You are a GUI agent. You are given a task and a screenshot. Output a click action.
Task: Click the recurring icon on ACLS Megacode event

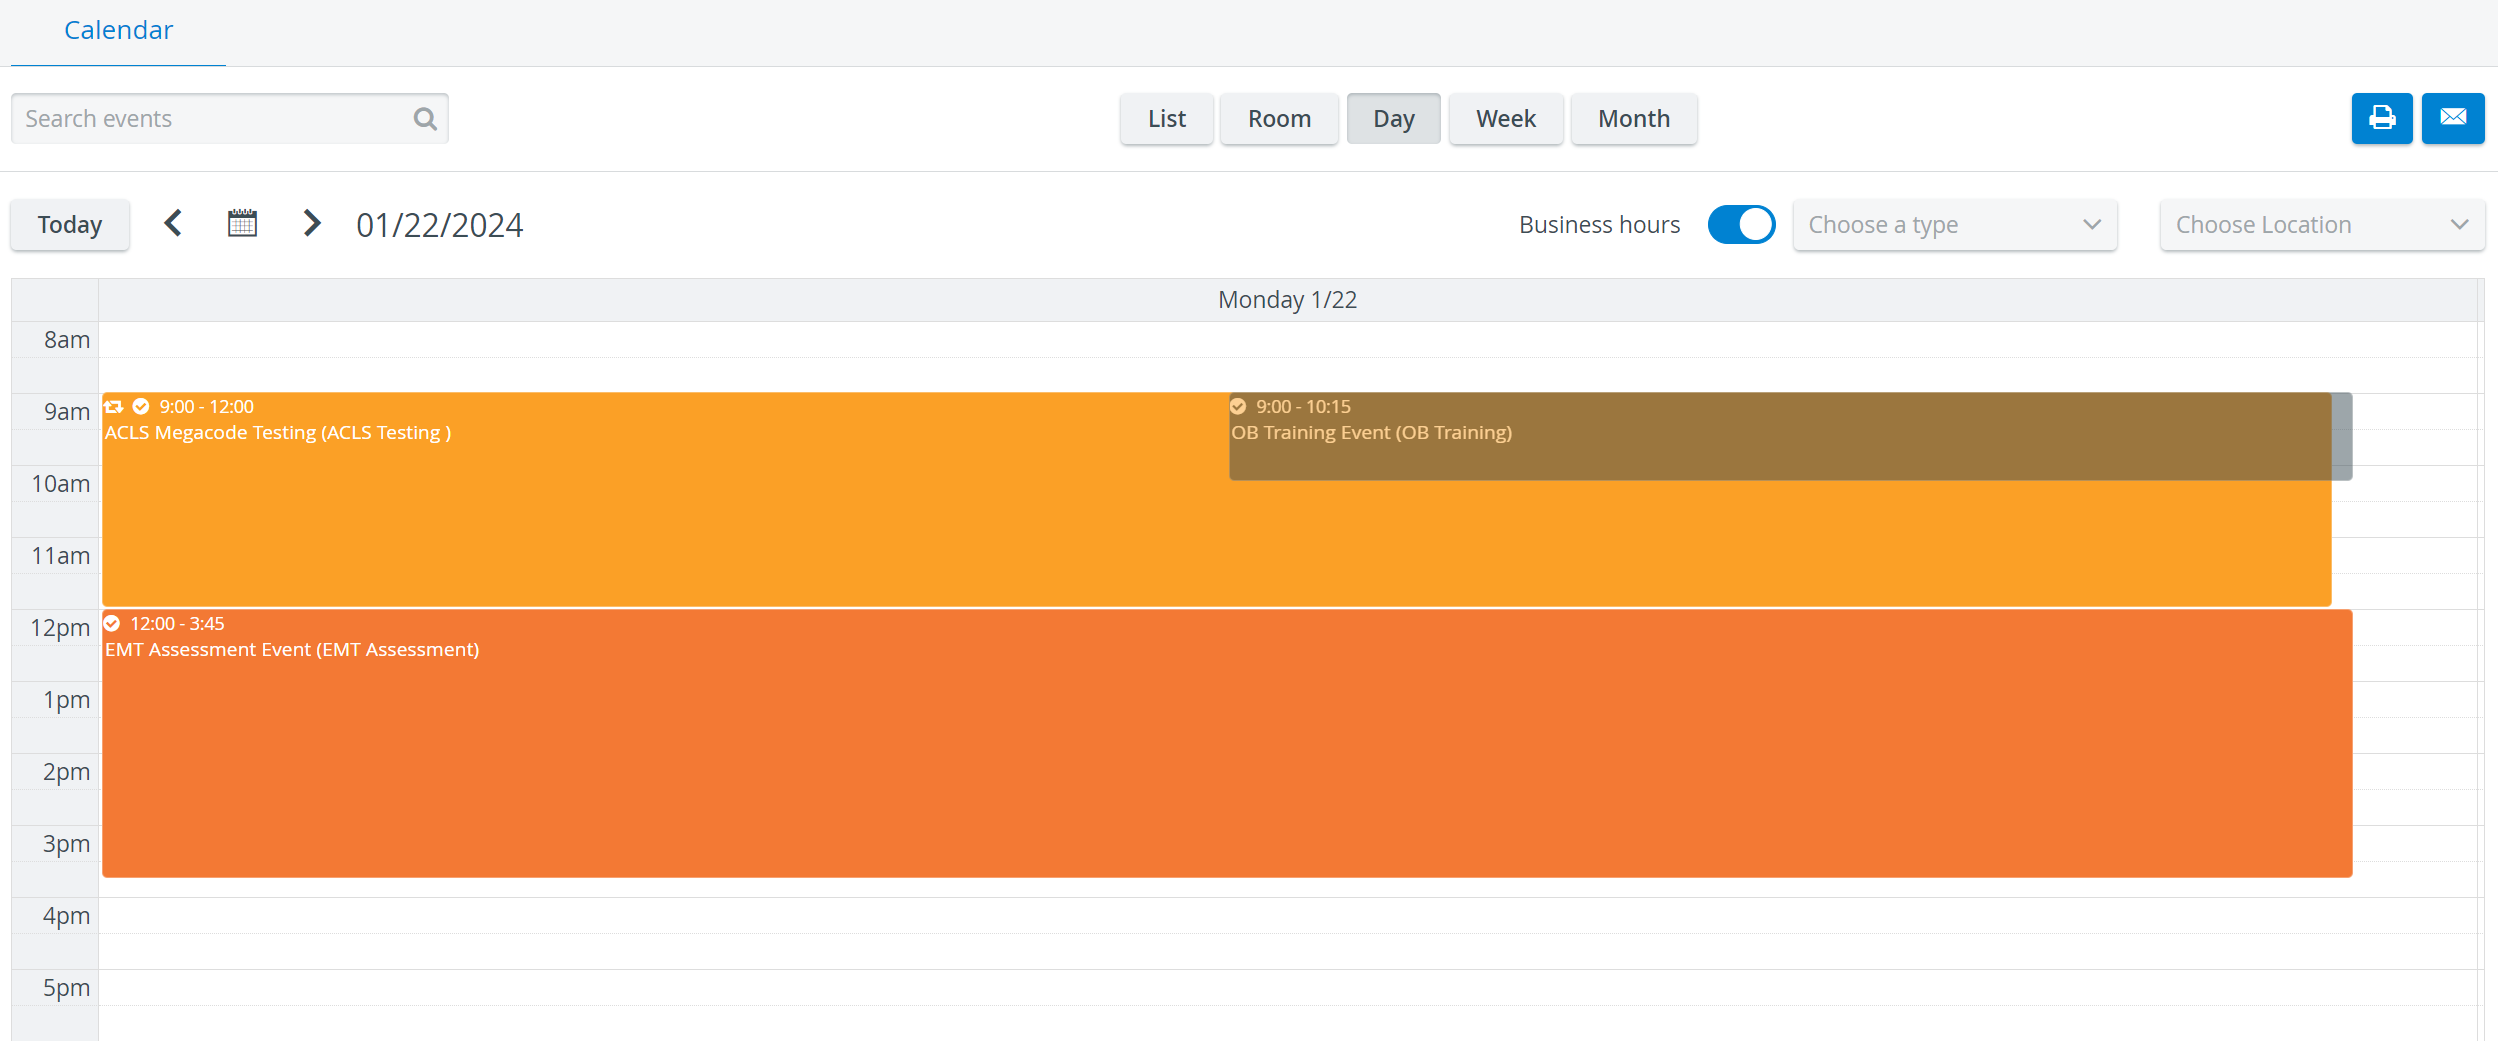pos(114,406)
